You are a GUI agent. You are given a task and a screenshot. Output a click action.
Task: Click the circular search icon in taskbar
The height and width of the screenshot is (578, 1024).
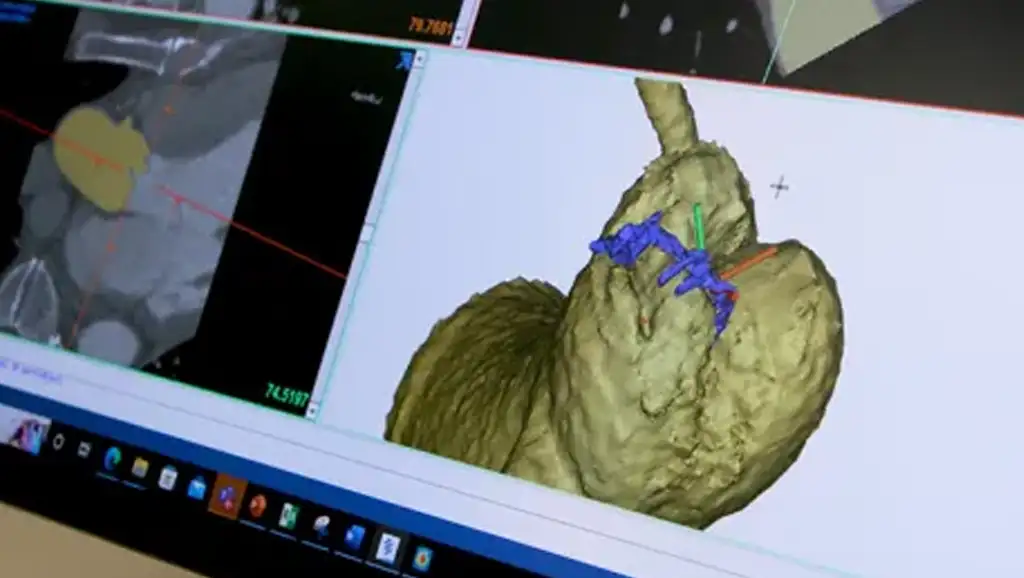coord(58,441)
